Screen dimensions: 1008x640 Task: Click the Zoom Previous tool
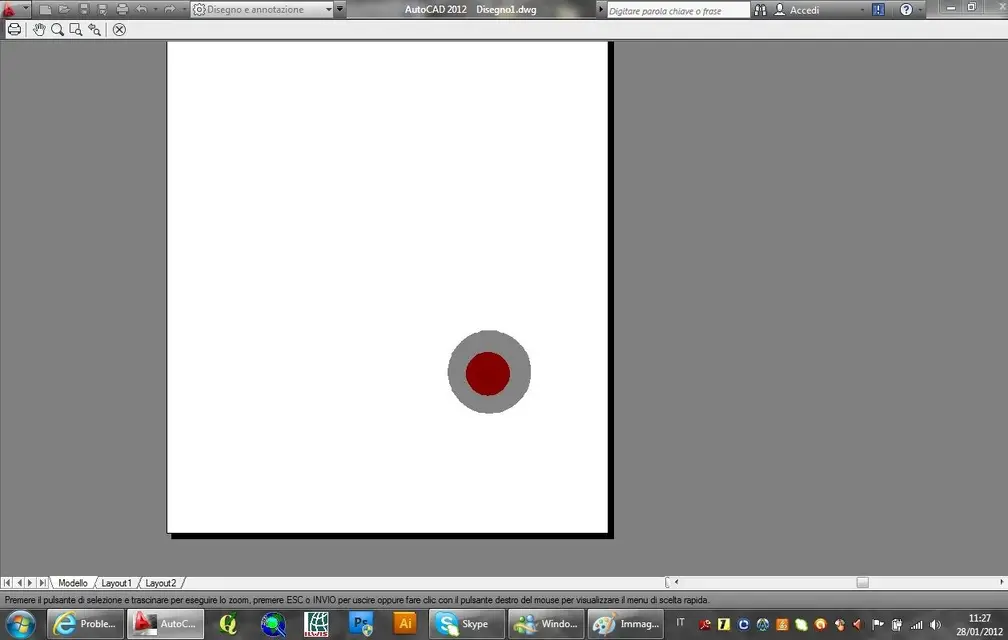click(94, 30)
